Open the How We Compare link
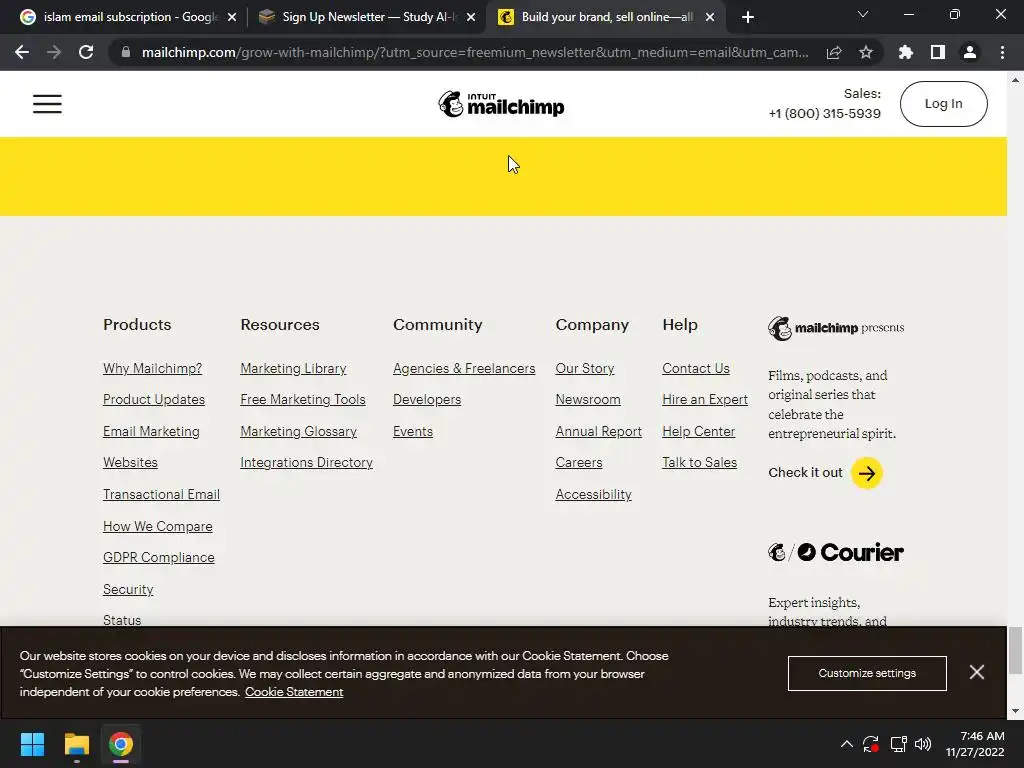This screenshot has height=768, width=1024. tap(157, 526)
